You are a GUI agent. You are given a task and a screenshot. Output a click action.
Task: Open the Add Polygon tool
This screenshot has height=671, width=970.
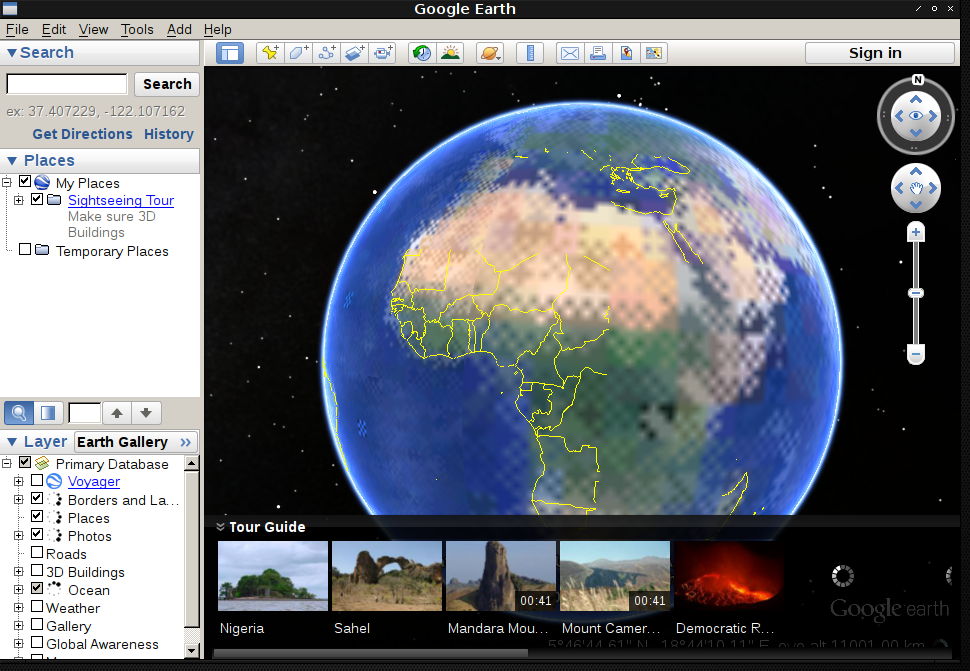coord(298,52)
